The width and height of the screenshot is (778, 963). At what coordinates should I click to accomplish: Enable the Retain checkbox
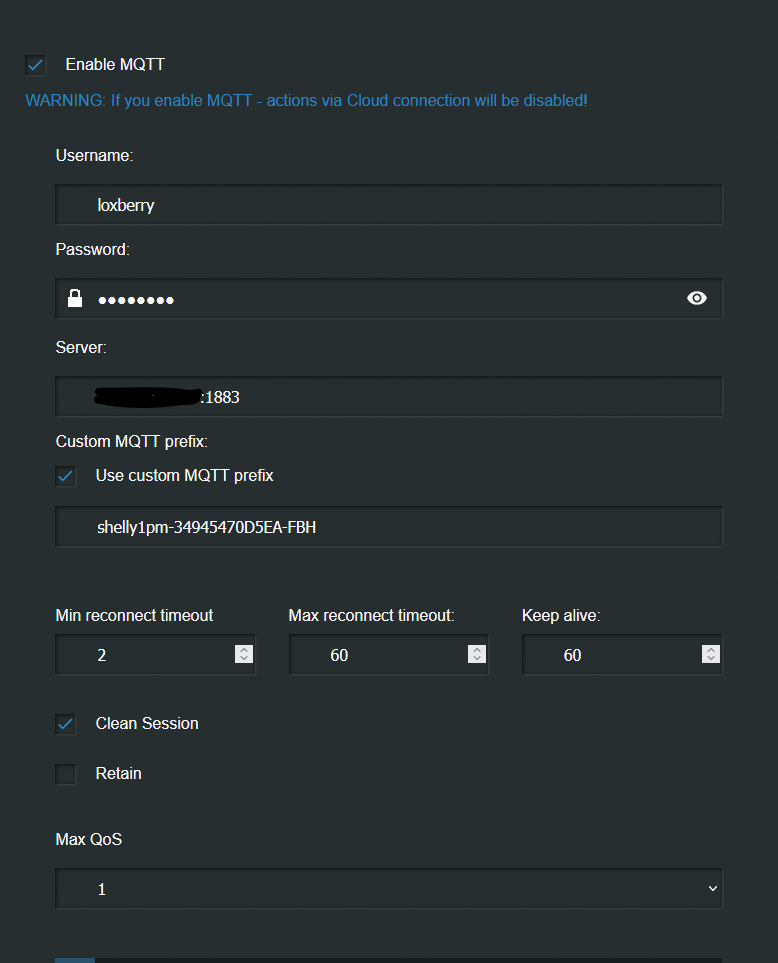66,774
